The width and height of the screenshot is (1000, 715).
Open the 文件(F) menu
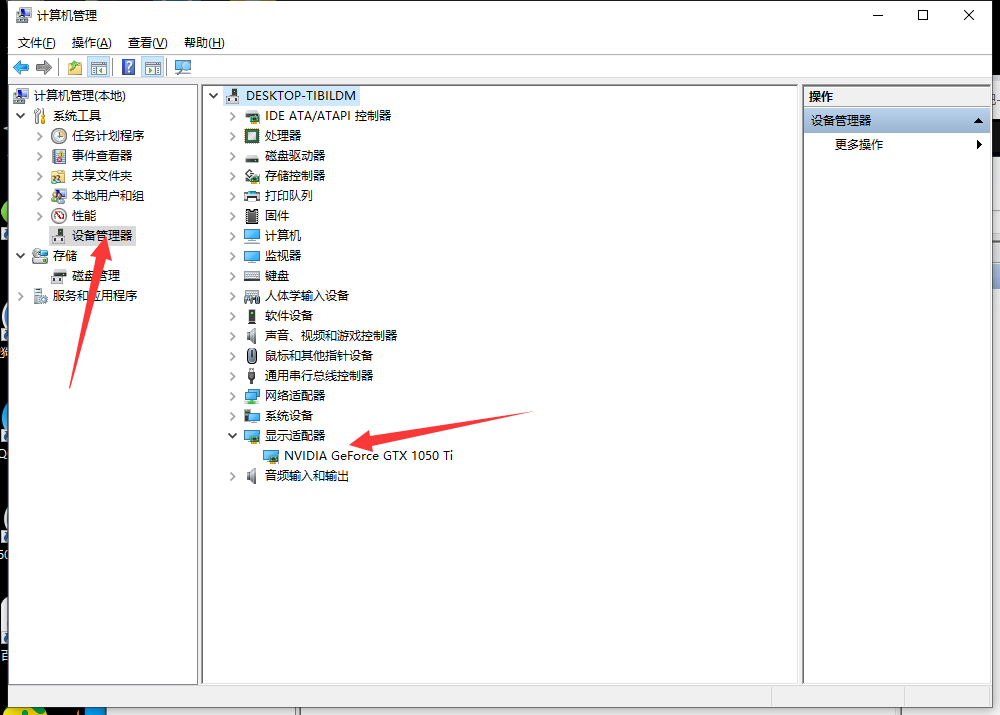(x=37, y=43)
